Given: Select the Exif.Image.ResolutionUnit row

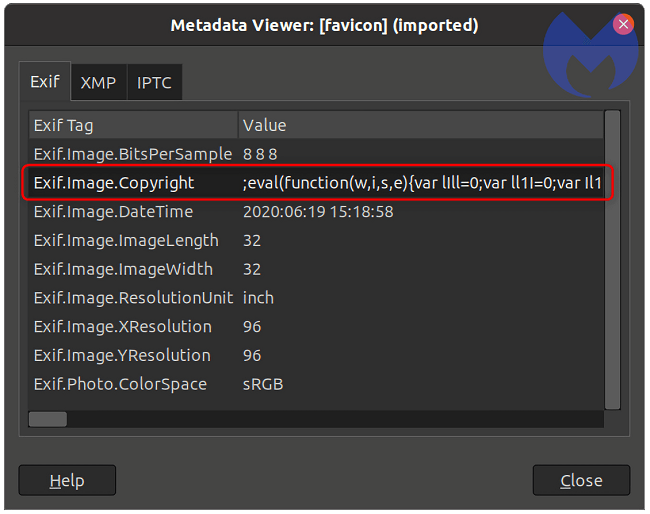Looking at the screenshot, I should (133, 298).
